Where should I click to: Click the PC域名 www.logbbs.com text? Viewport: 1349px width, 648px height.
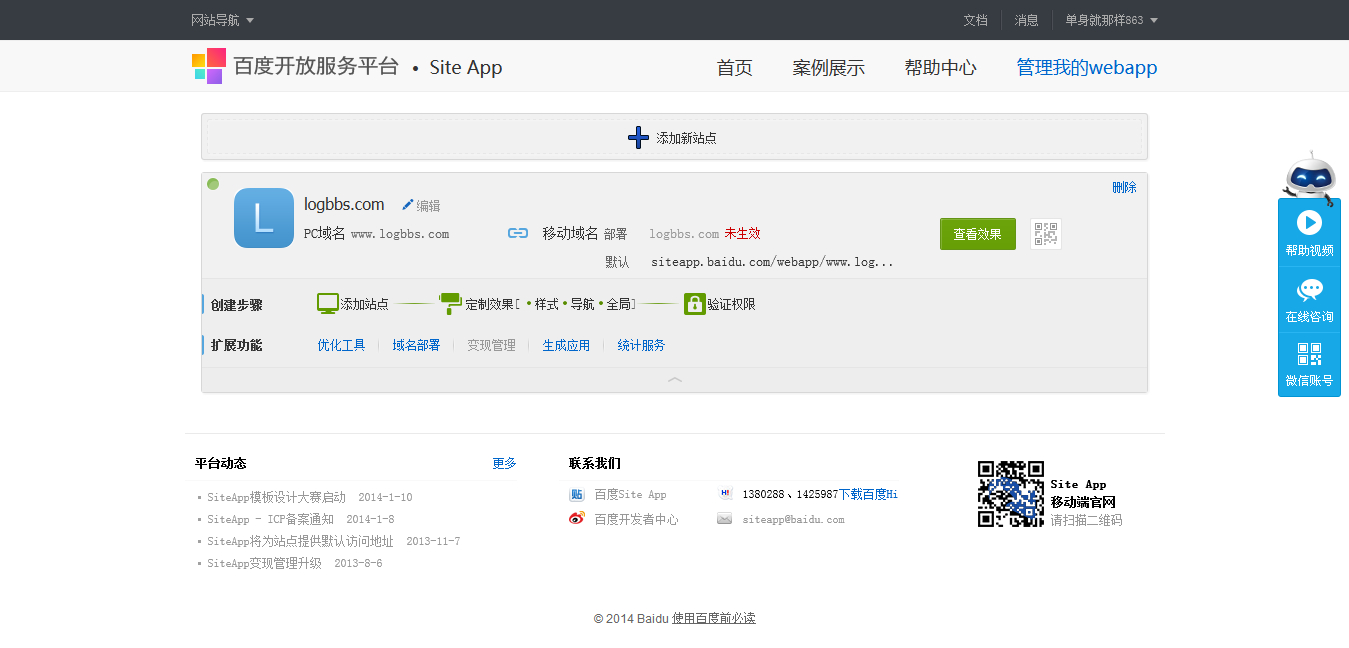(377, 233)
